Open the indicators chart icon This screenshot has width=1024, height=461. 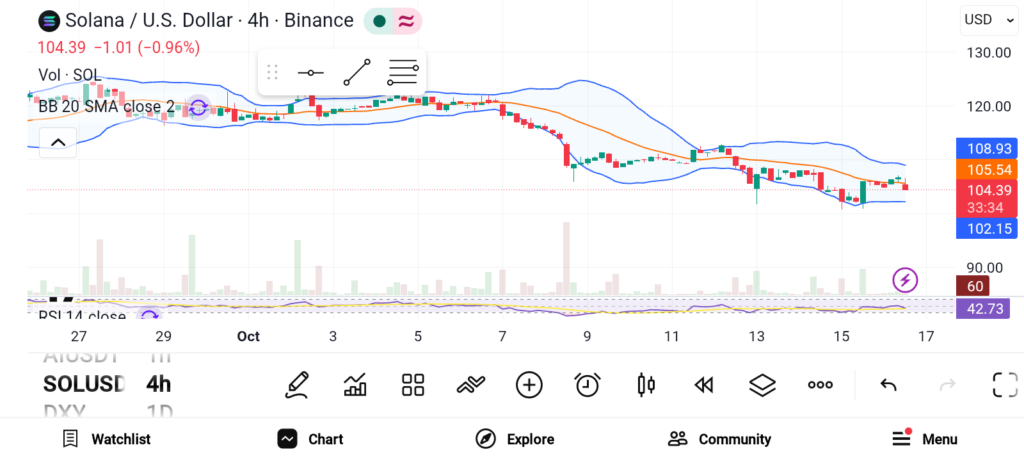(x=355, y=385)
